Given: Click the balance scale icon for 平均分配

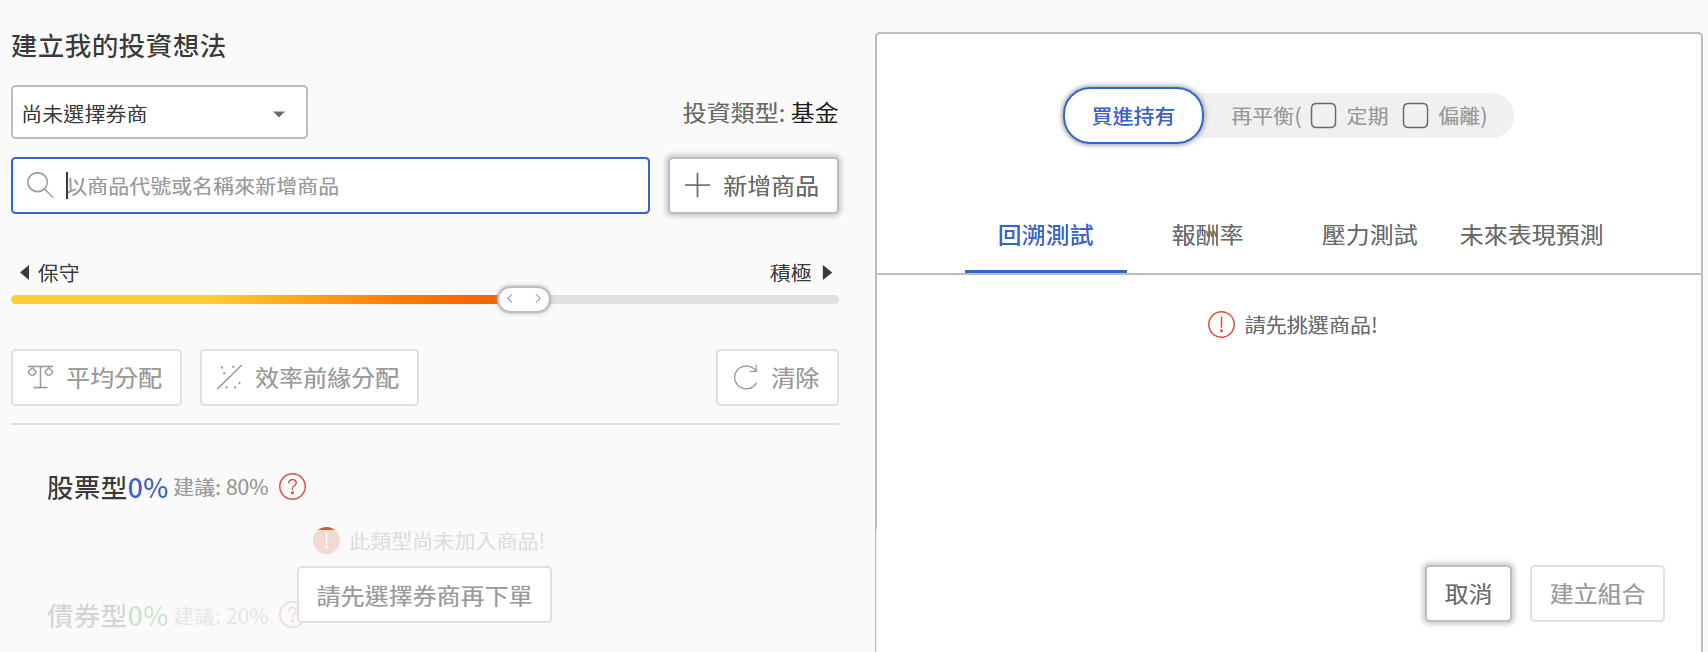Looking at the screenshot, I should [41, 377].
